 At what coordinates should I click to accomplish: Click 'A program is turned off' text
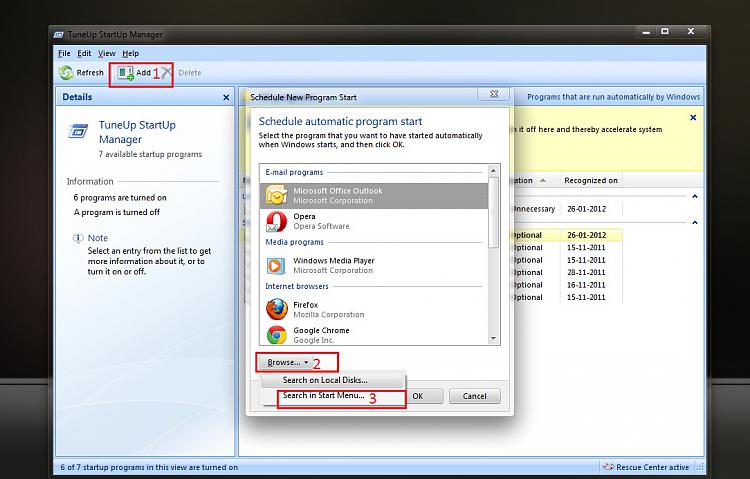pyautogui.click(x=117, y=212)
